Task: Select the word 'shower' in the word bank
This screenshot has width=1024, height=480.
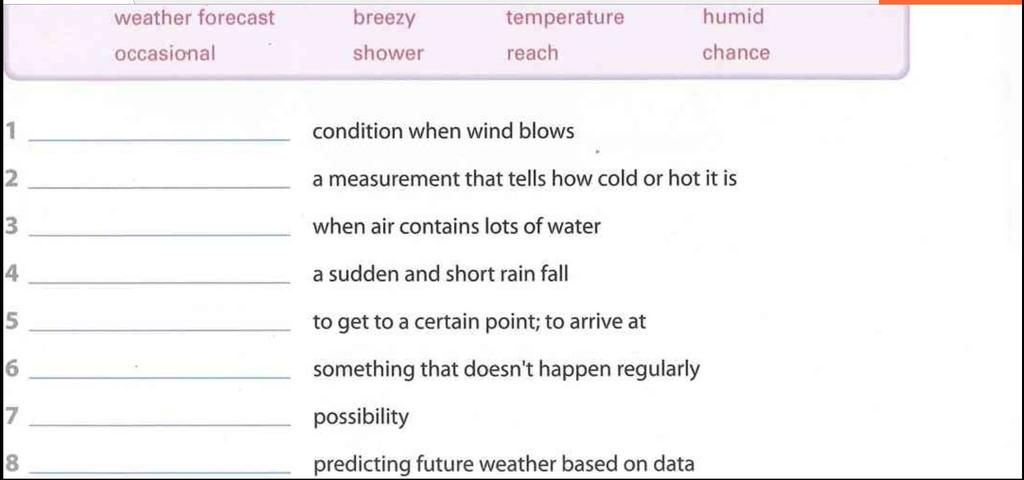Action: coord(388,54)
